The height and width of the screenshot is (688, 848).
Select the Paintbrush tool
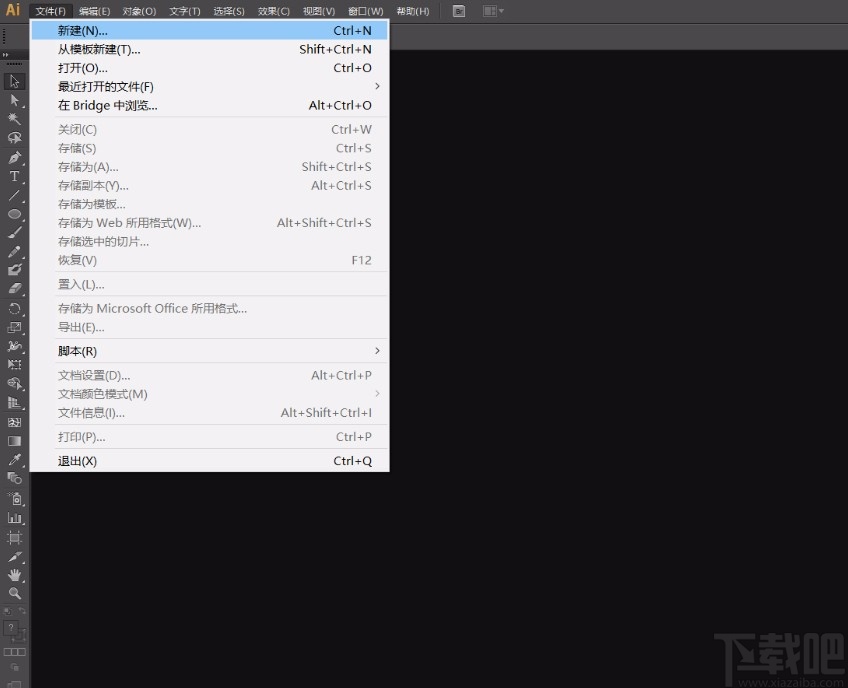(x=14, y=232)
